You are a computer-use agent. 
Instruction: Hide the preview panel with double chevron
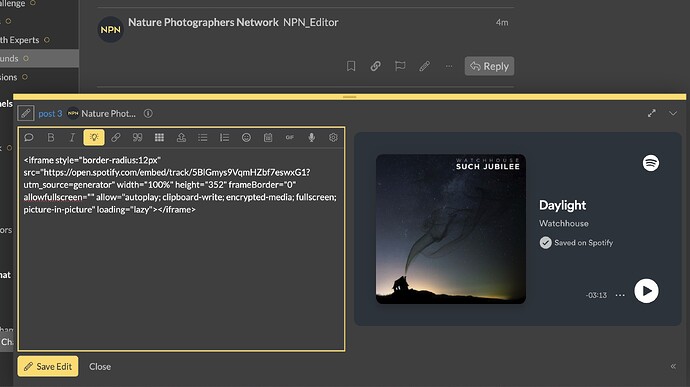pyautogui.click(x=673, y=366)
